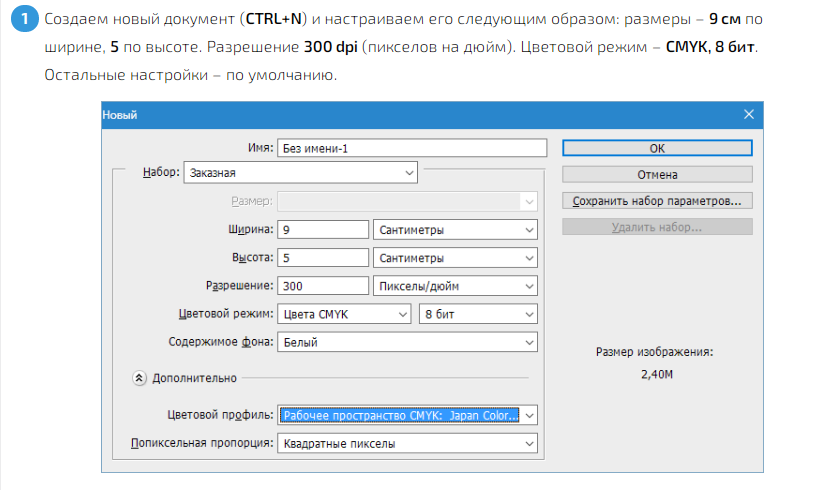Open the disabled Размер dropdown

407,201
